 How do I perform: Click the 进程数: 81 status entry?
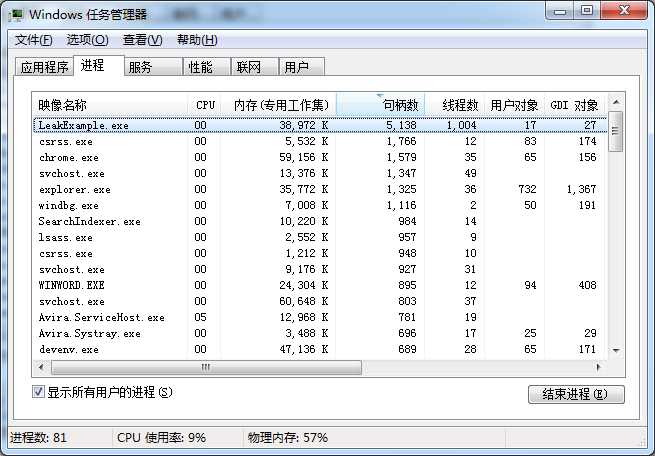point(38,438)
